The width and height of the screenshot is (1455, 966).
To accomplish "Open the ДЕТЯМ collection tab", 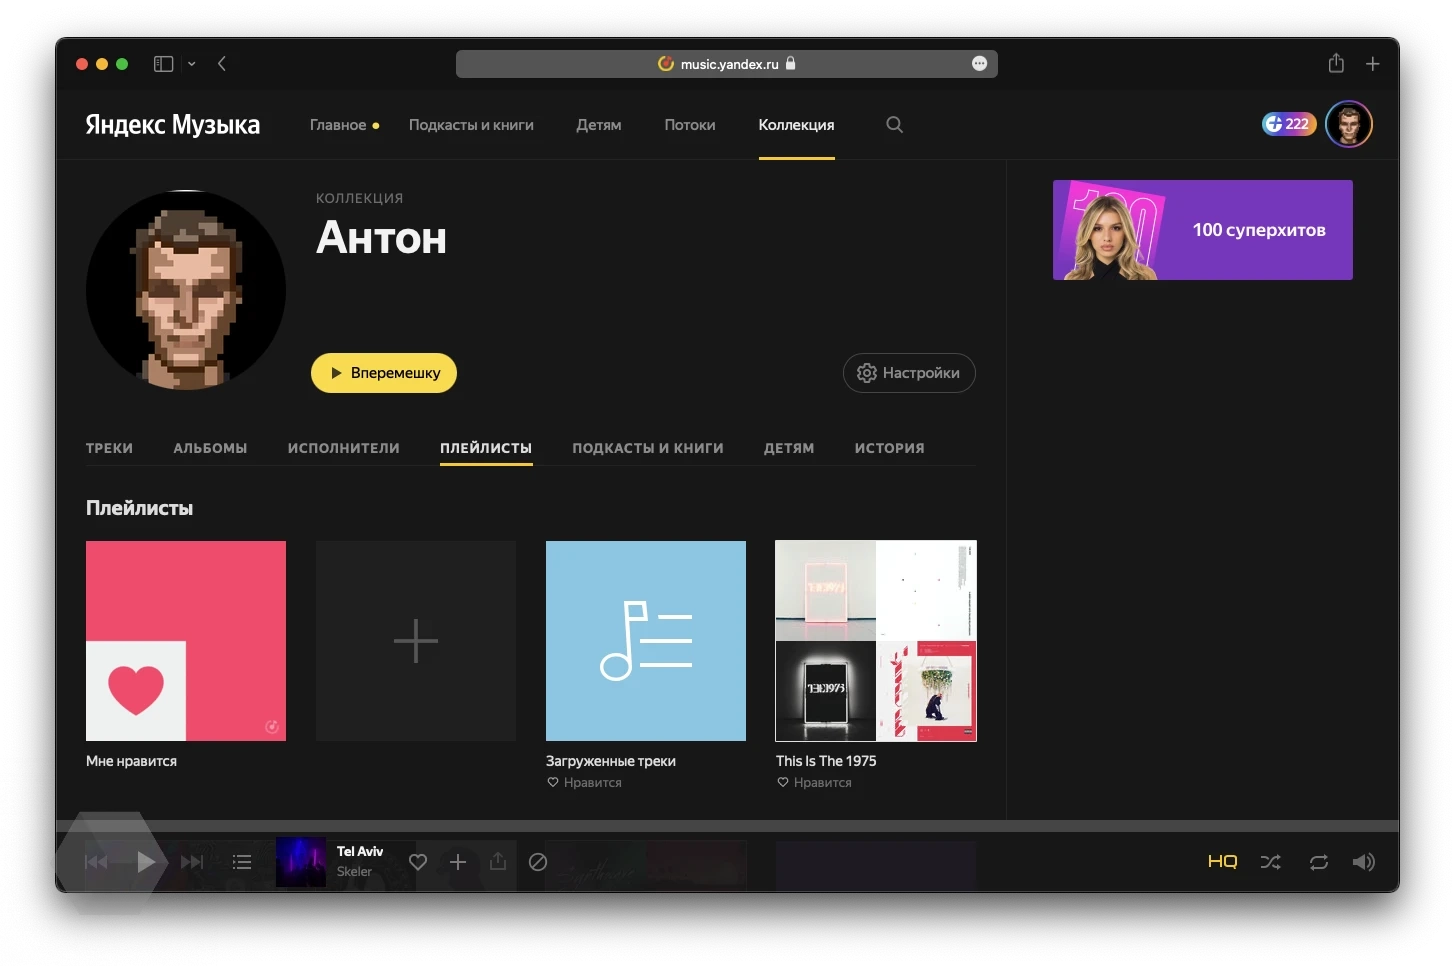I will 789,448.
